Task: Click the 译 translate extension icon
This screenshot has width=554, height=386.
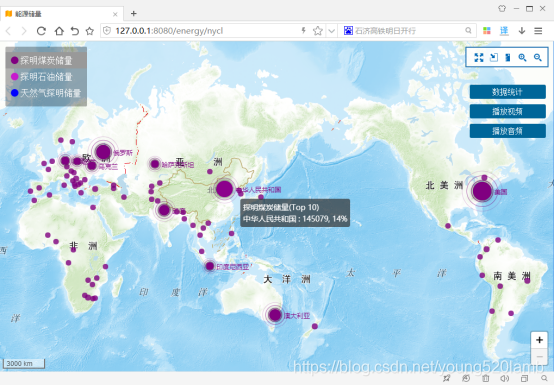Action: 504,31
